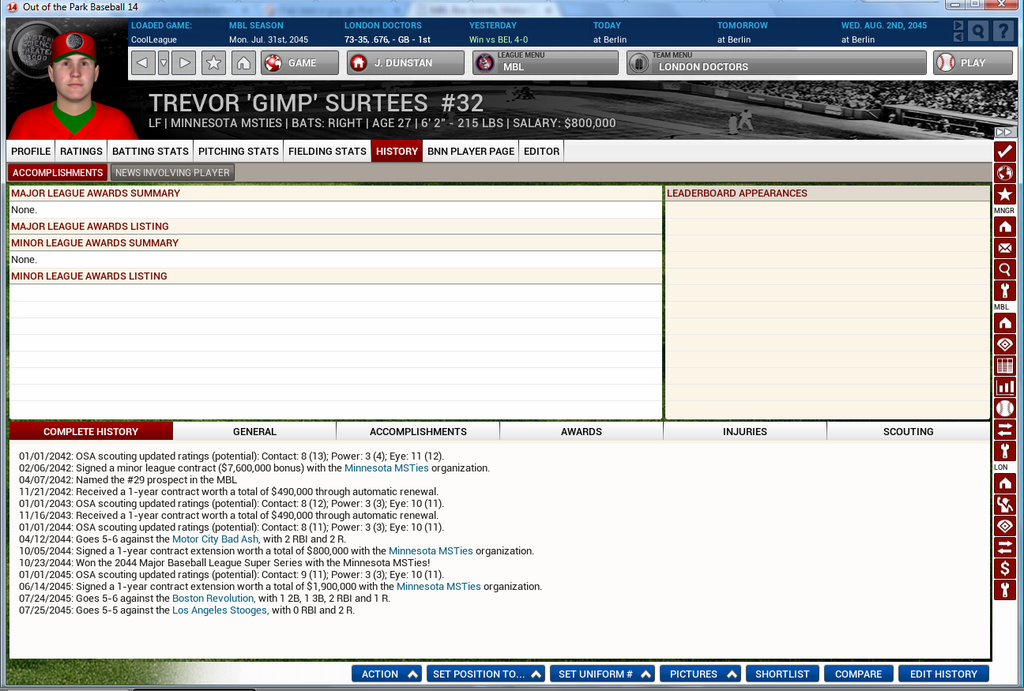Open the navigation history dropdown arrow

(162, 63)
